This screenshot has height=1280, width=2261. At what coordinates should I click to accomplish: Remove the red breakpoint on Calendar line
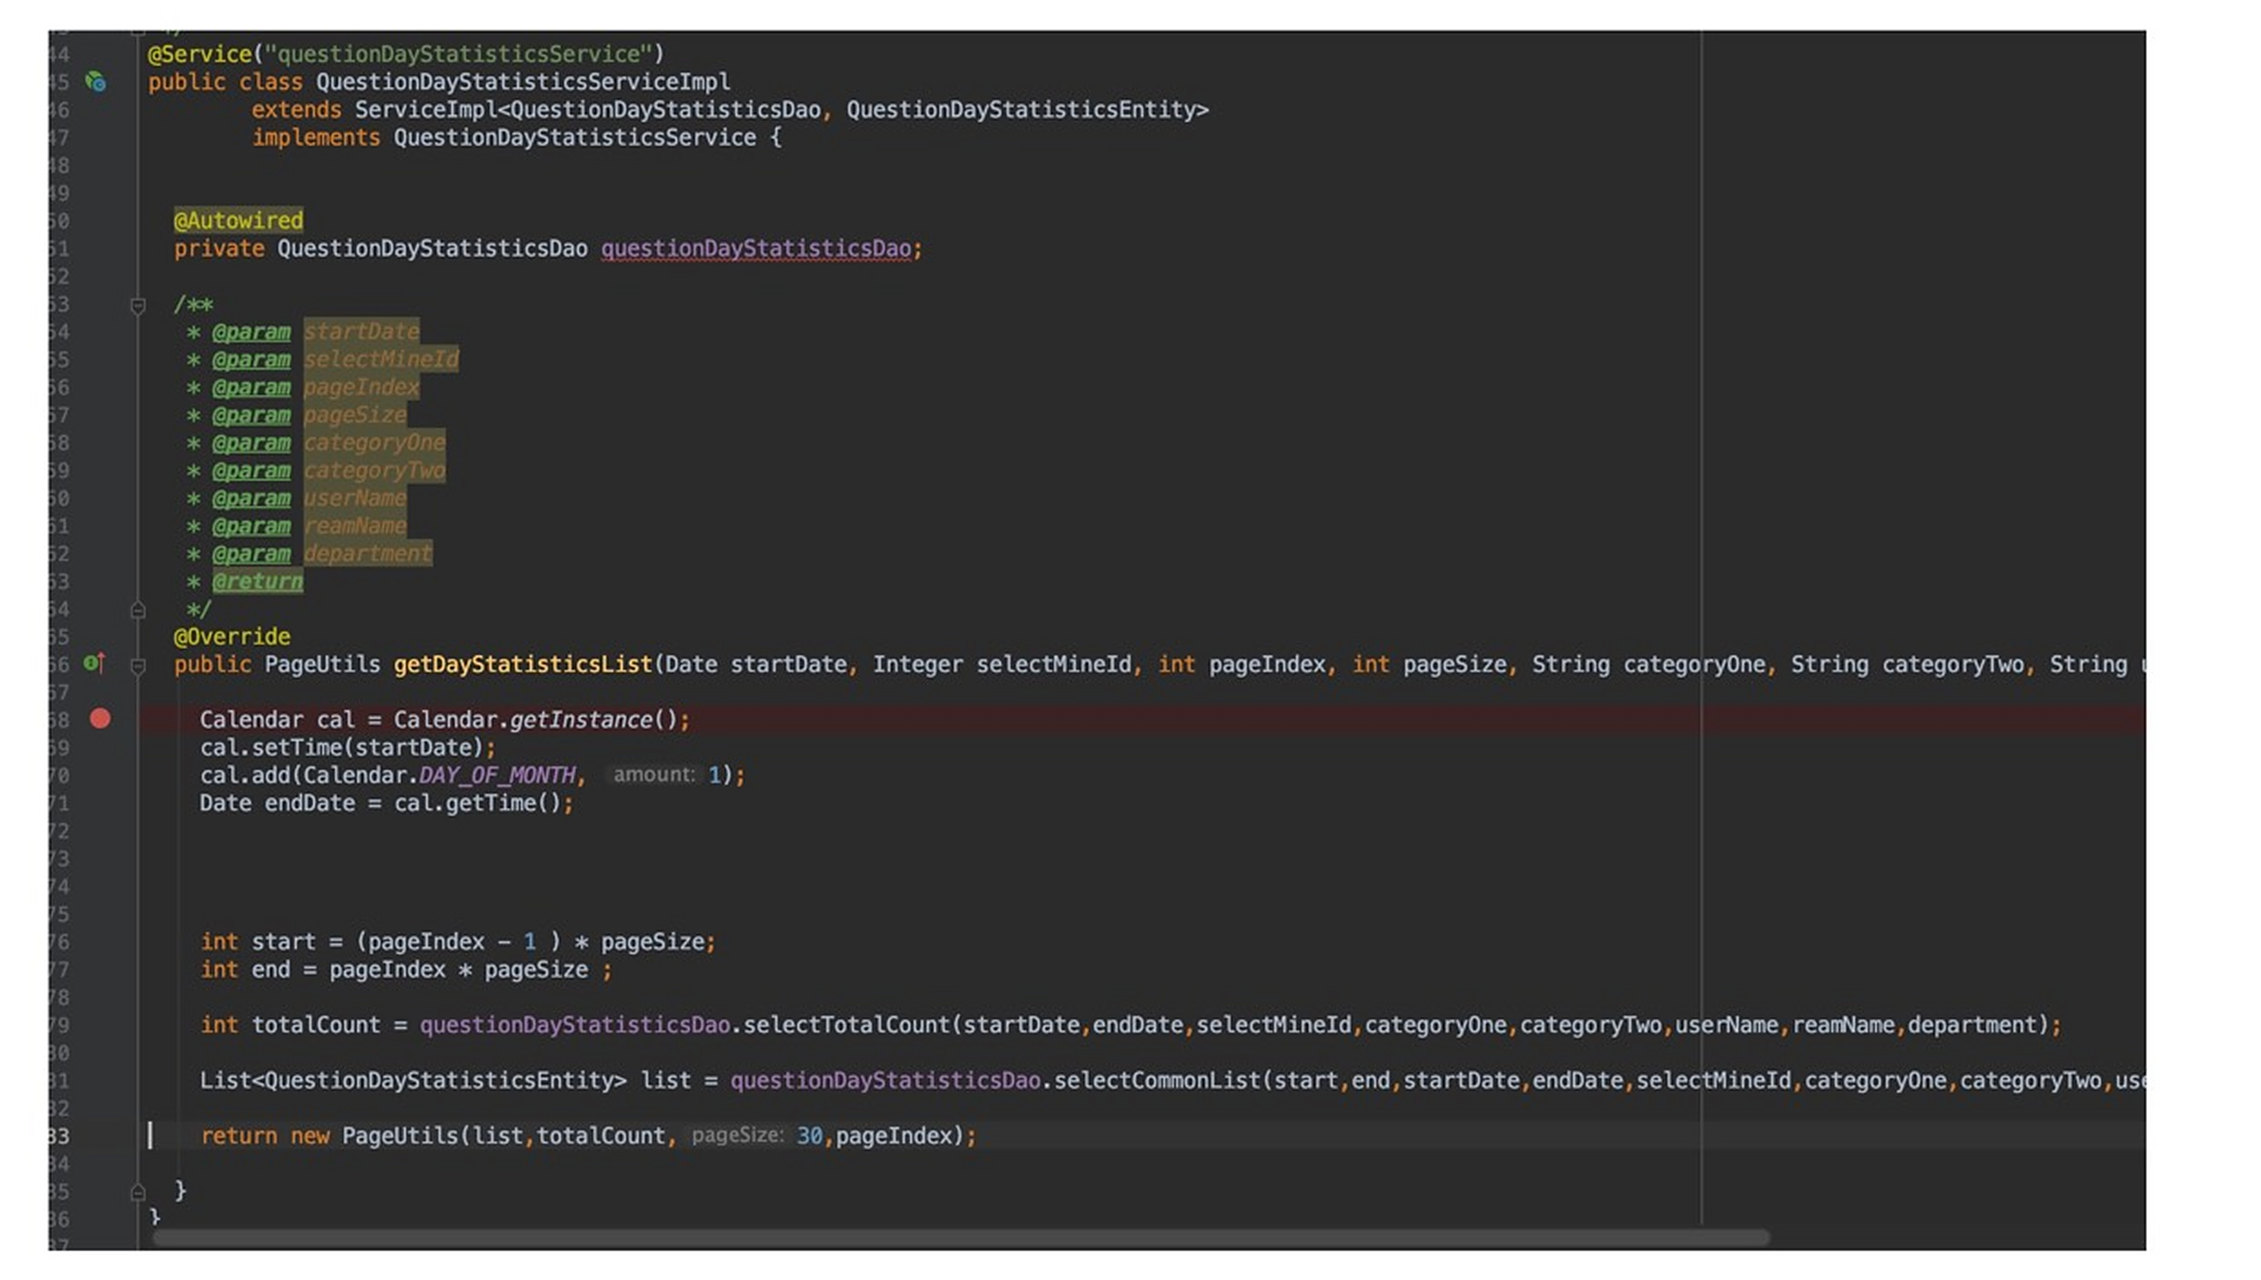100,718
